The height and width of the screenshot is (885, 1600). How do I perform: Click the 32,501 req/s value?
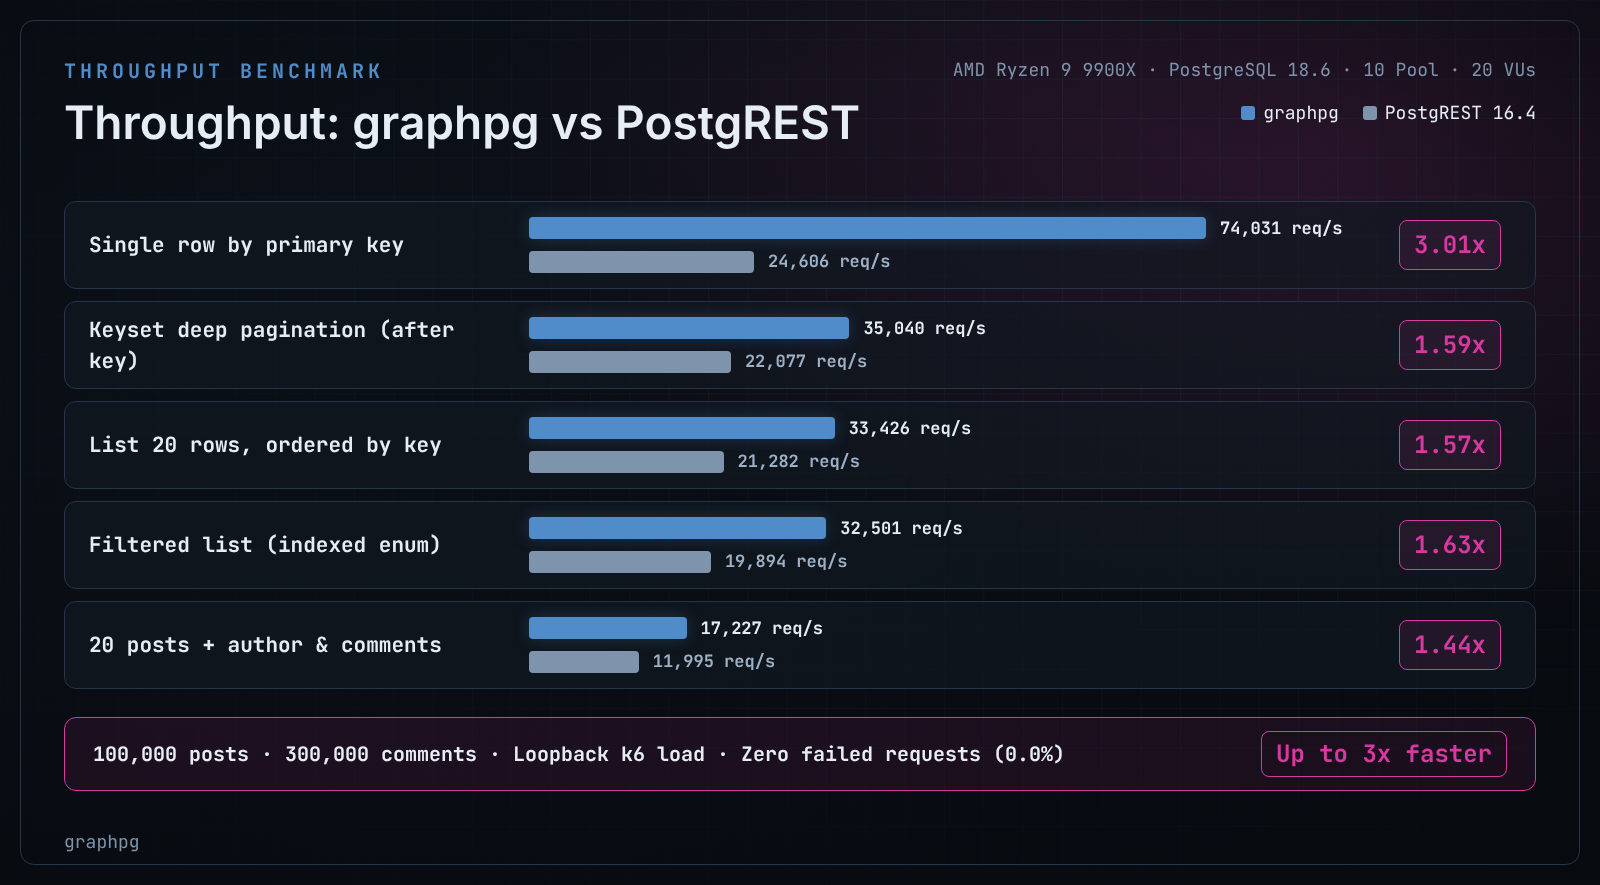coord(901,528)
